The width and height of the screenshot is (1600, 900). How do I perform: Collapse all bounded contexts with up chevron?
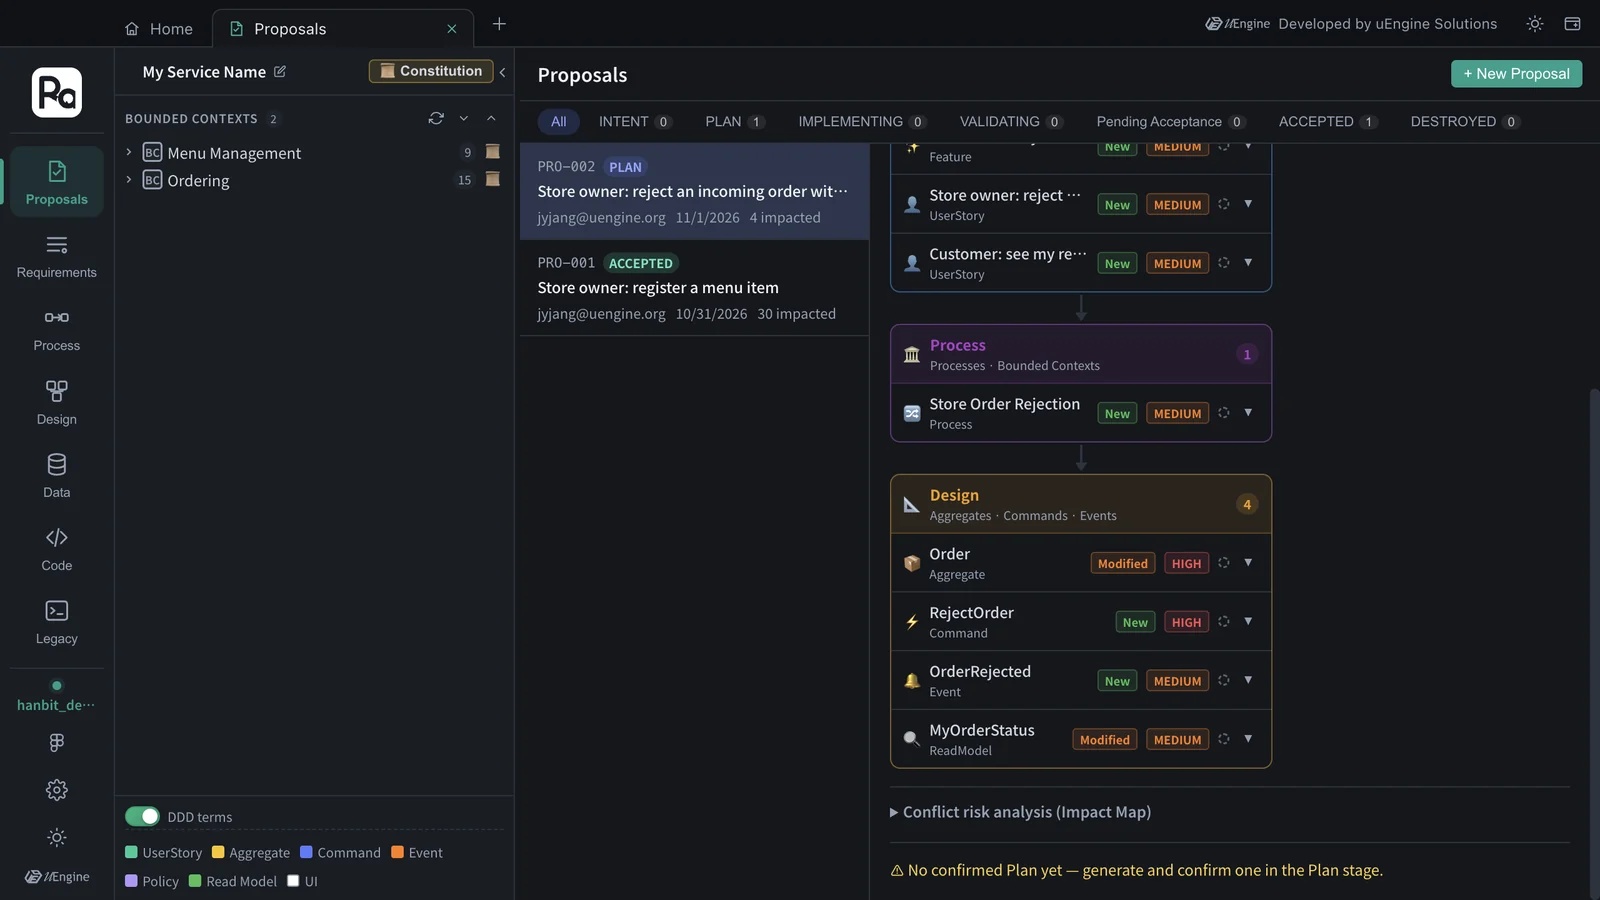[x=491, y=118]
